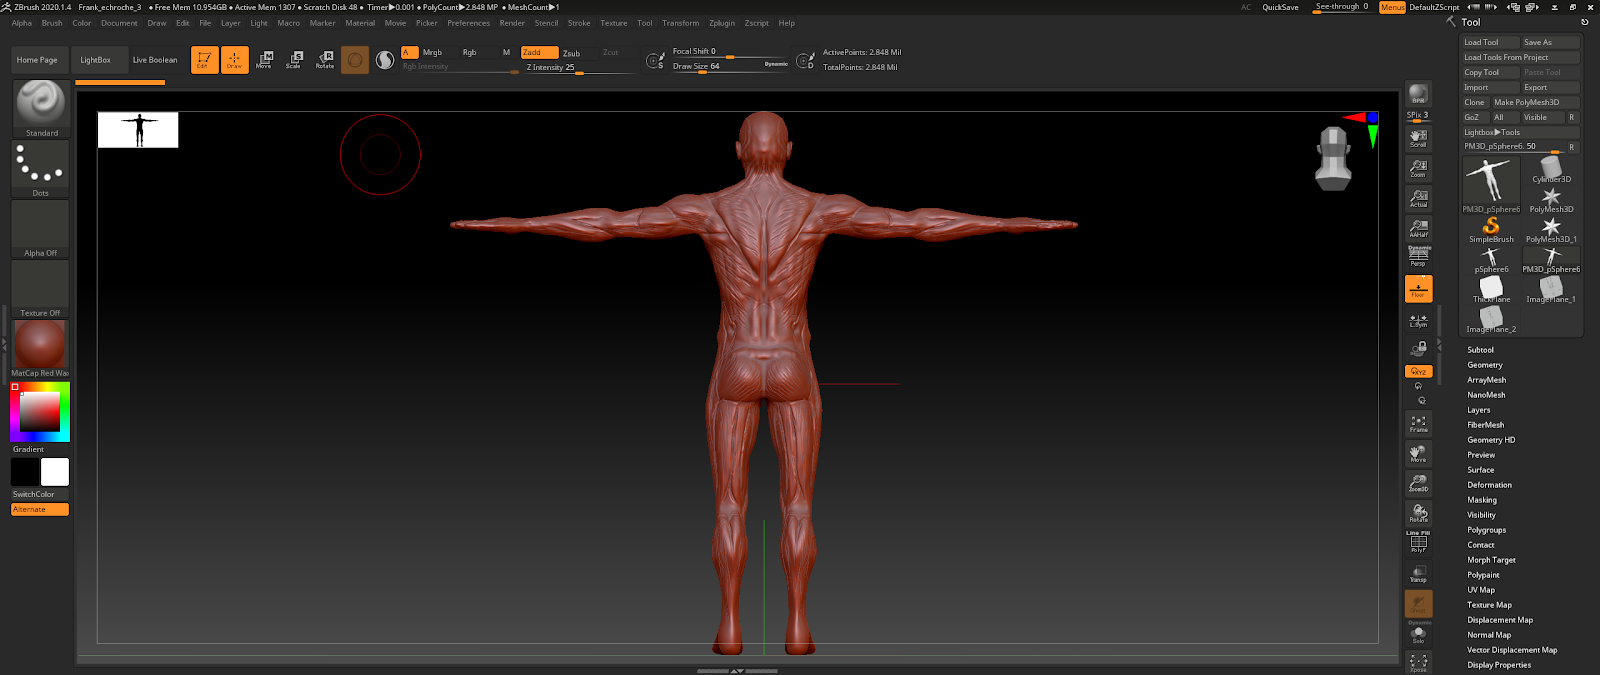
Task: Select the Rotate transform tool
Action: (325, 60)
